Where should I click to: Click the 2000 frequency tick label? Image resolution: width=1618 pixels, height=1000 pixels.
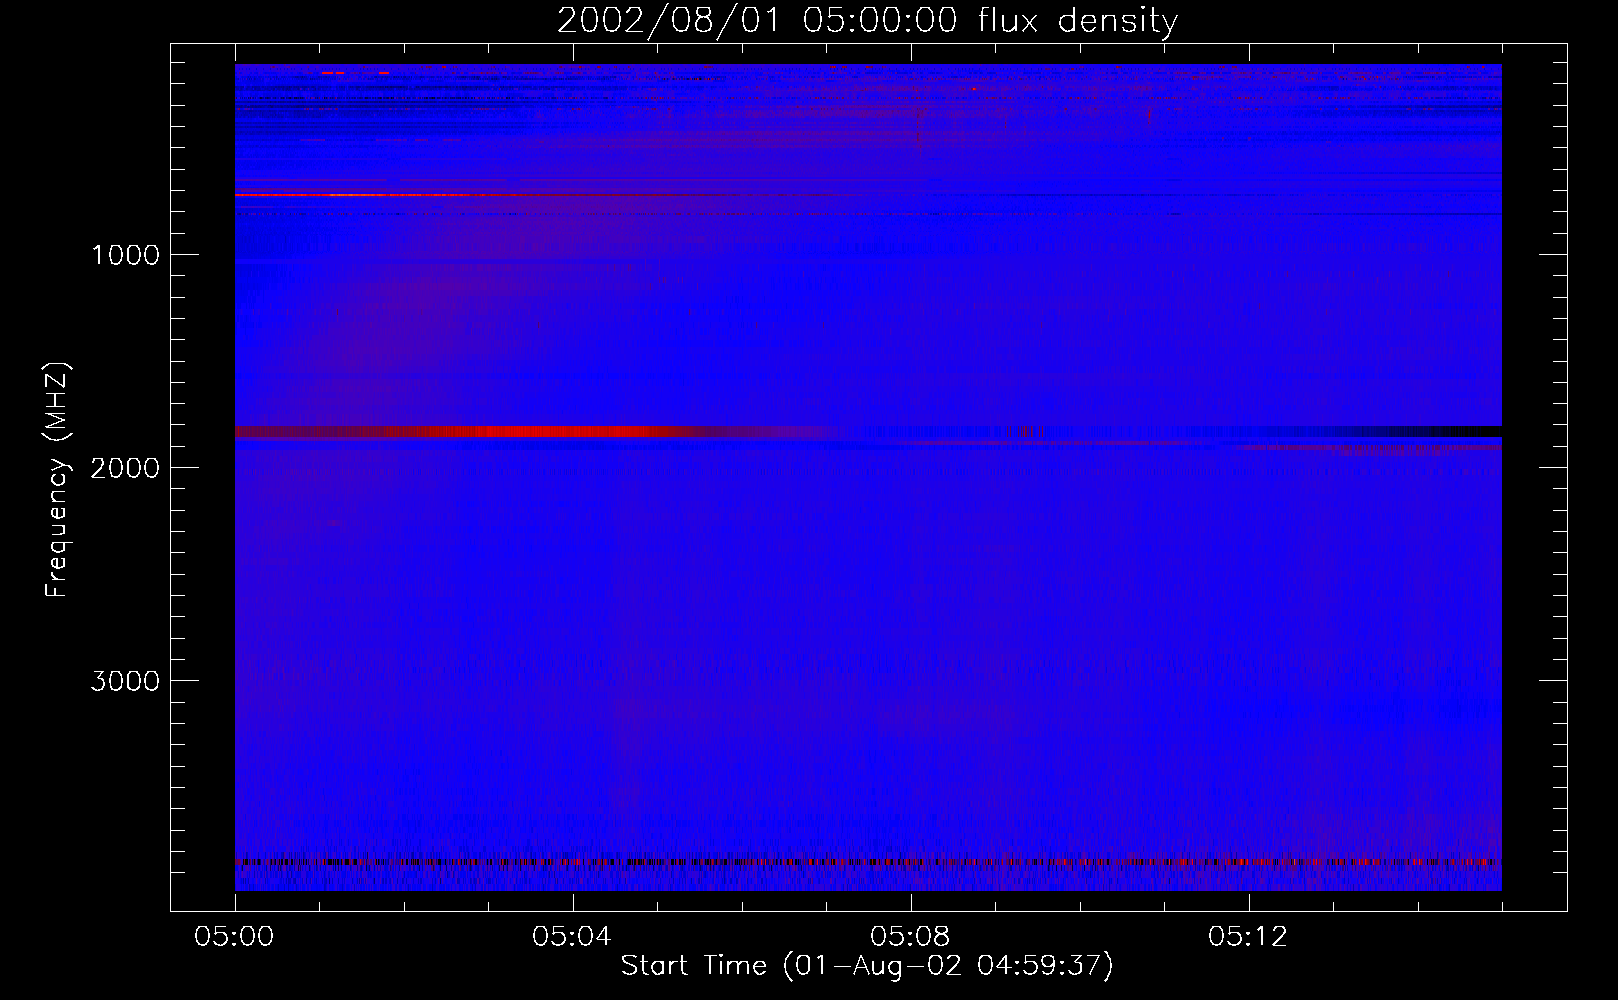(125, 468)
